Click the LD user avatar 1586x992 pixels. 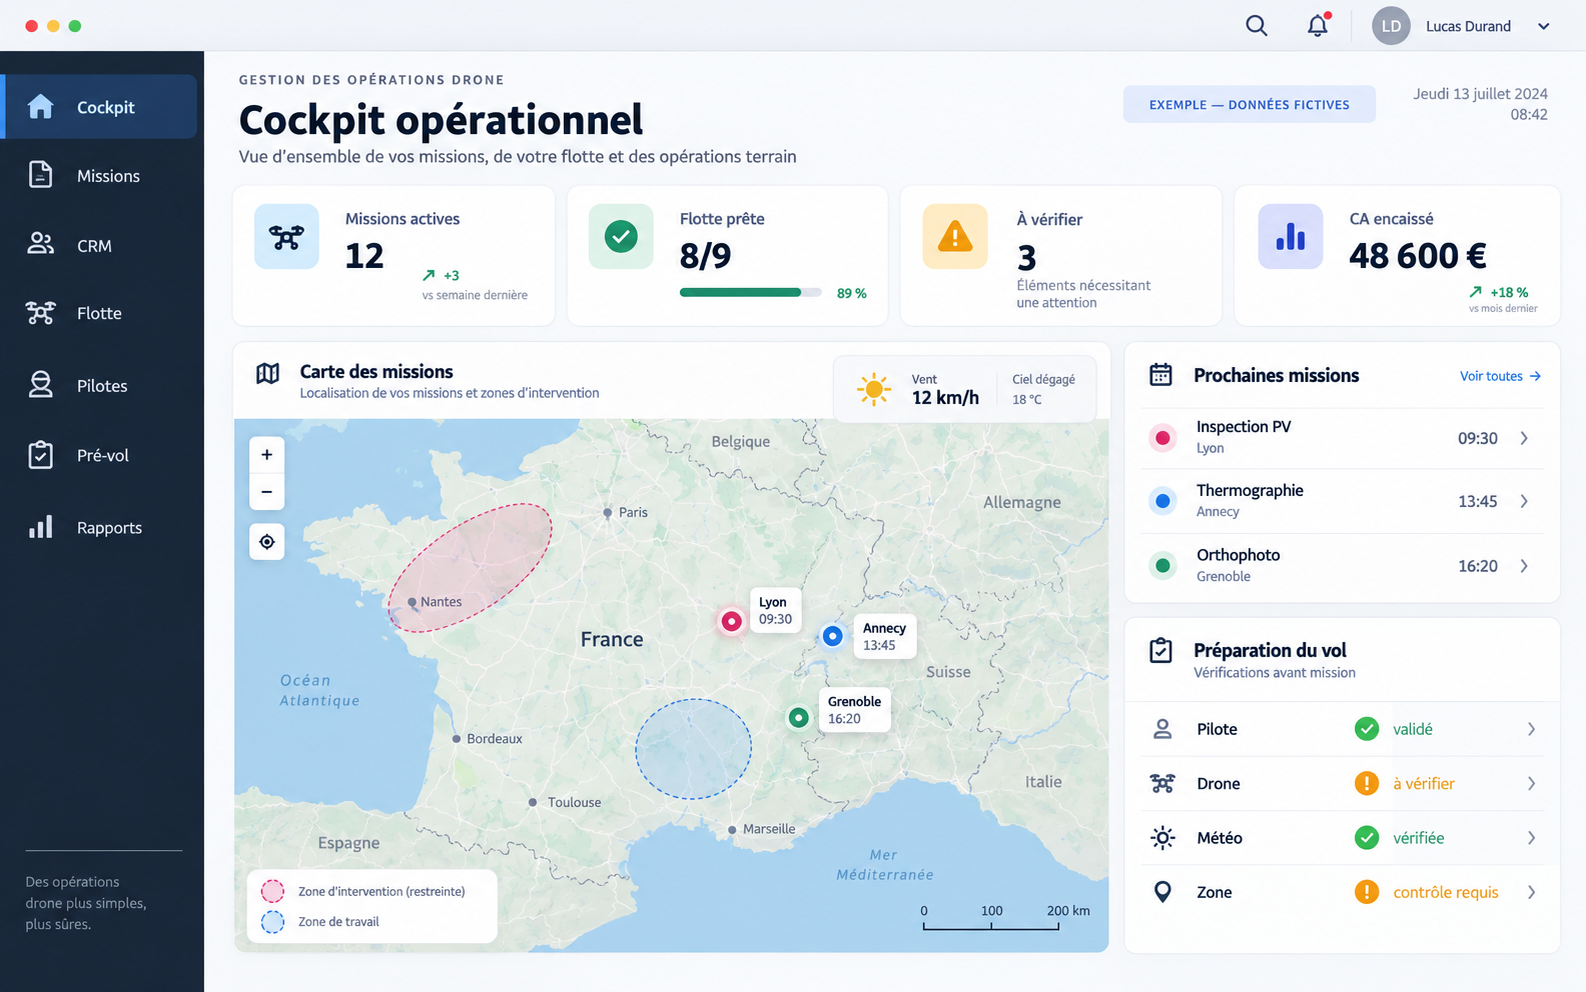(1391, 26)
